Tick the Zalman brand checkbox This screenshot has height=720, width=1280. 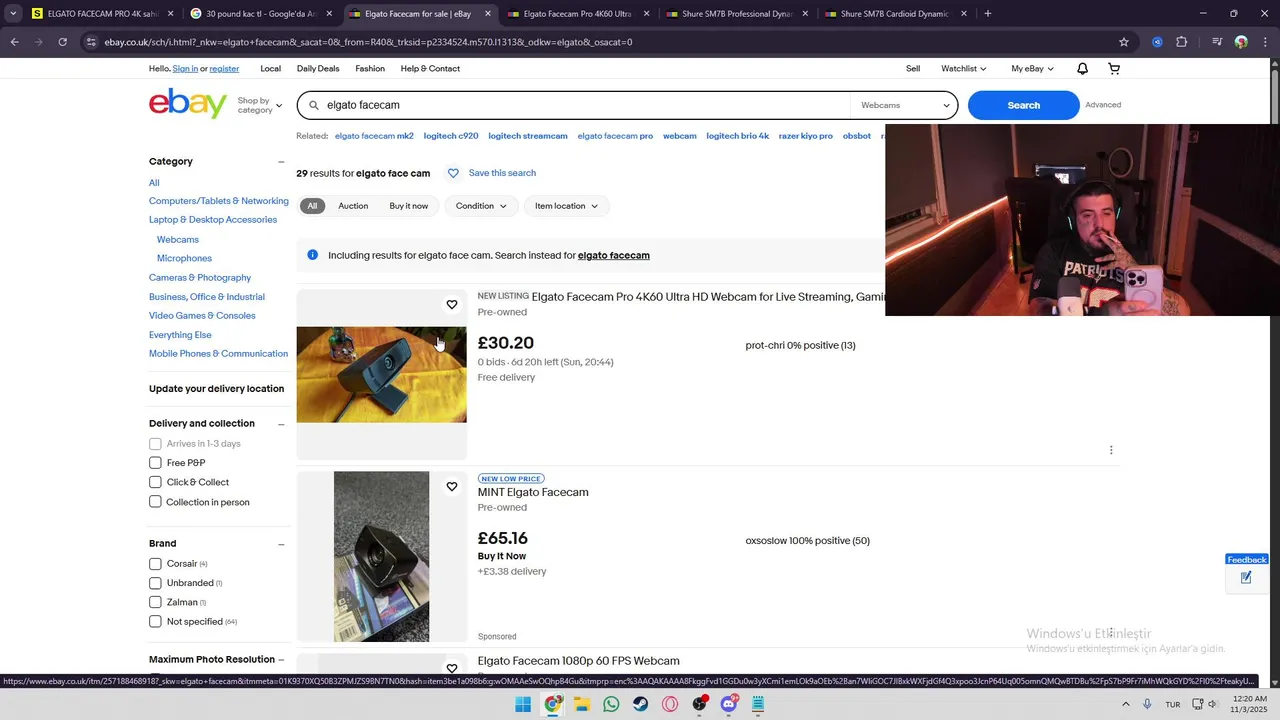click(x=155, y=602)
